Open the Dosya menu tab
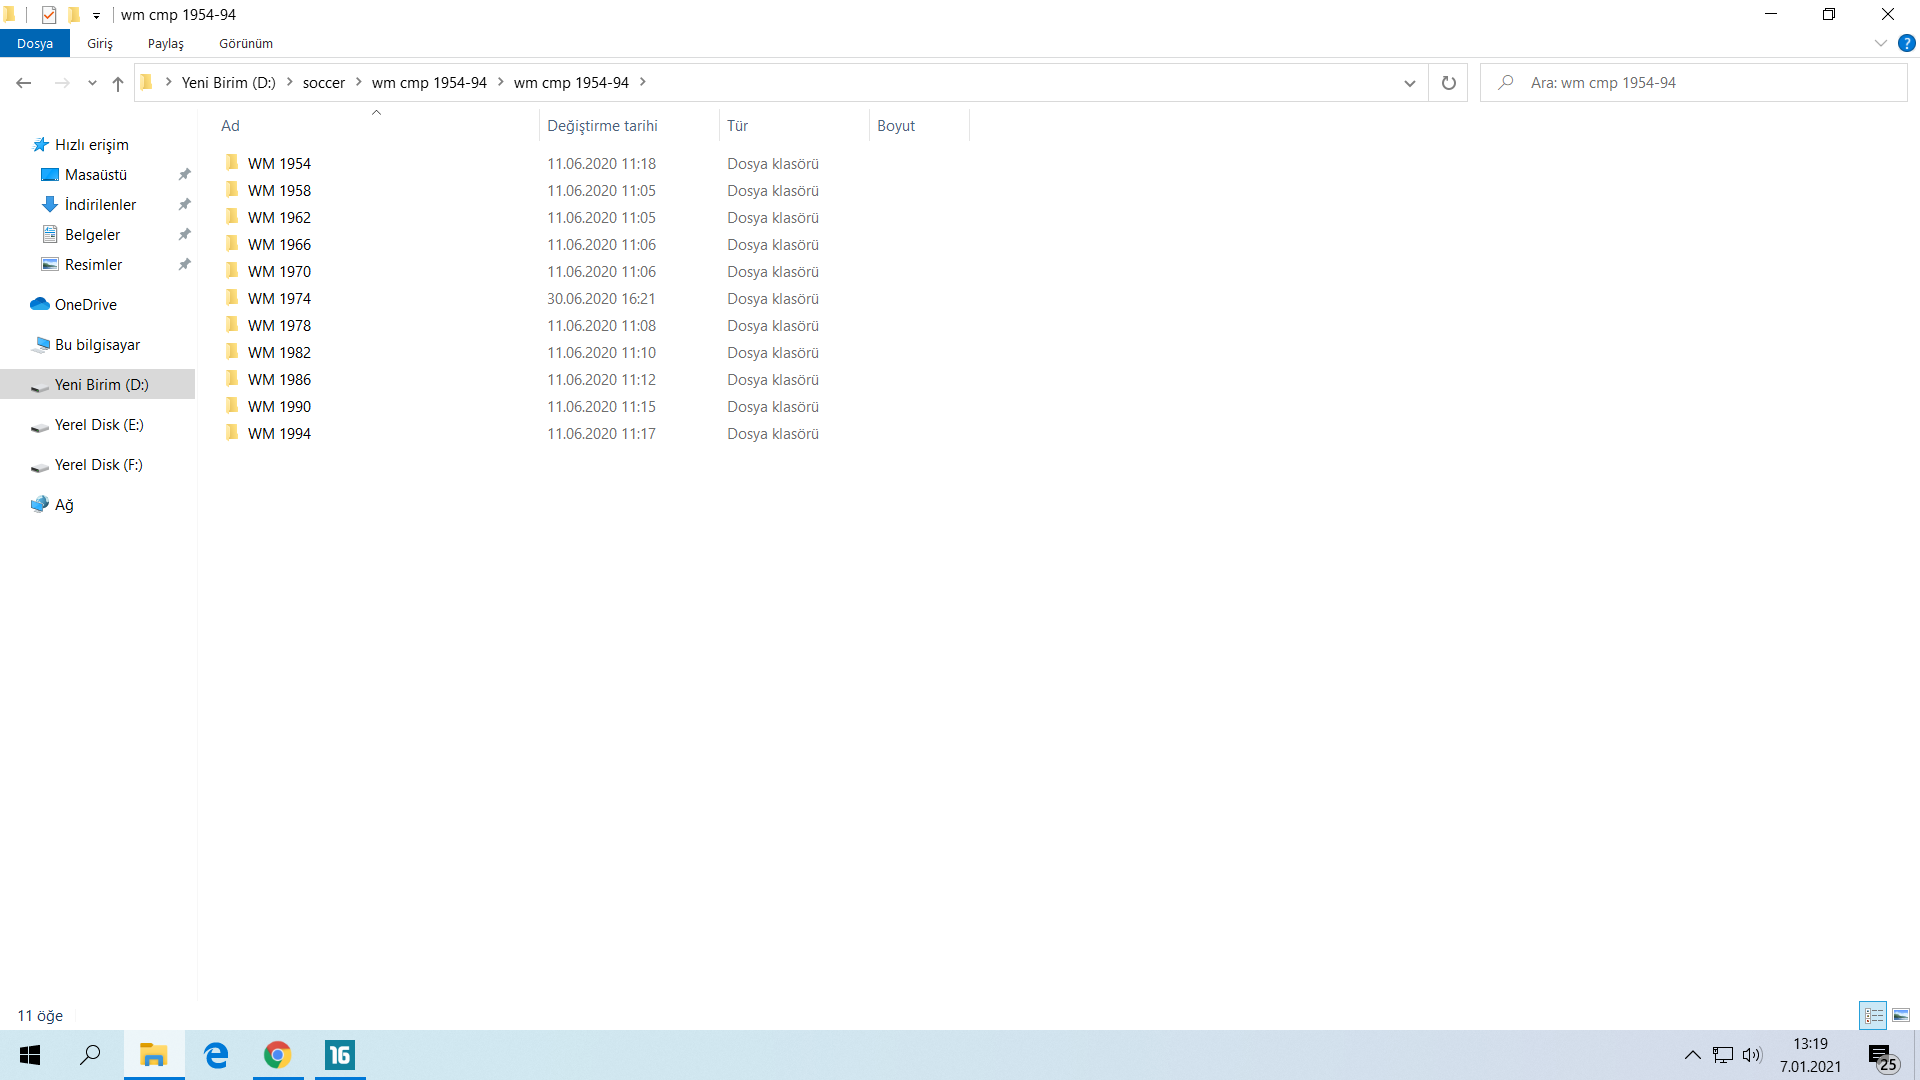Viewport: 1920px width, 1080px height. pos(34,43)
